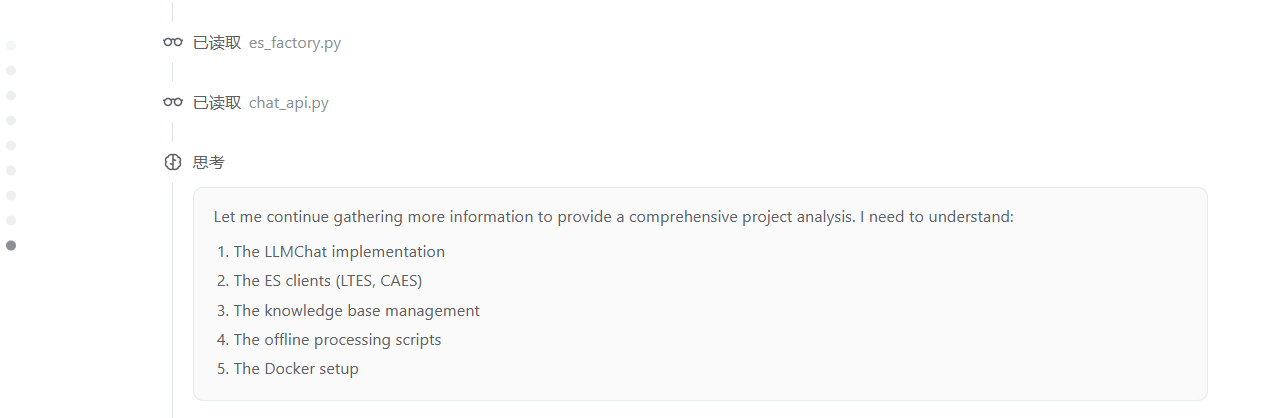
Task: Select the dark active navigation dot
Action: click(11, 245)
